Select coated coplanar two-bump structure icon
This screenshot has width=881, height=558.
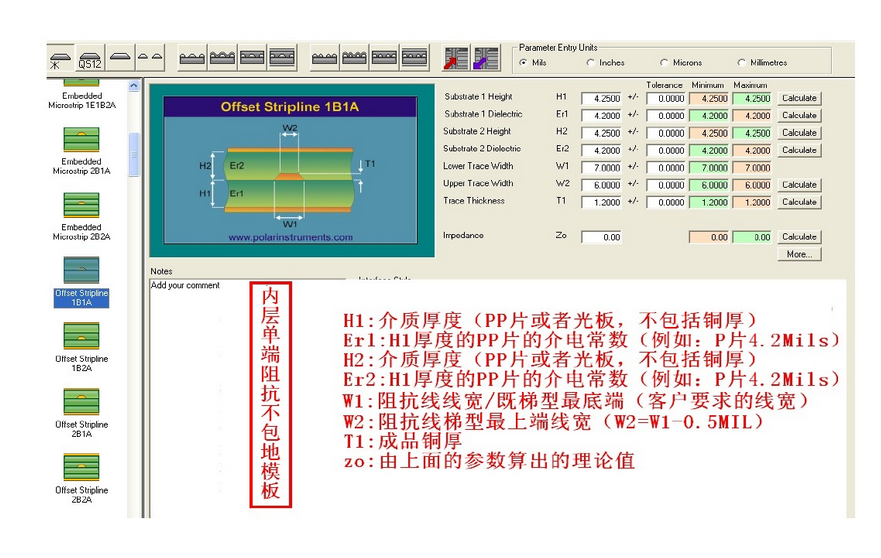222,58
